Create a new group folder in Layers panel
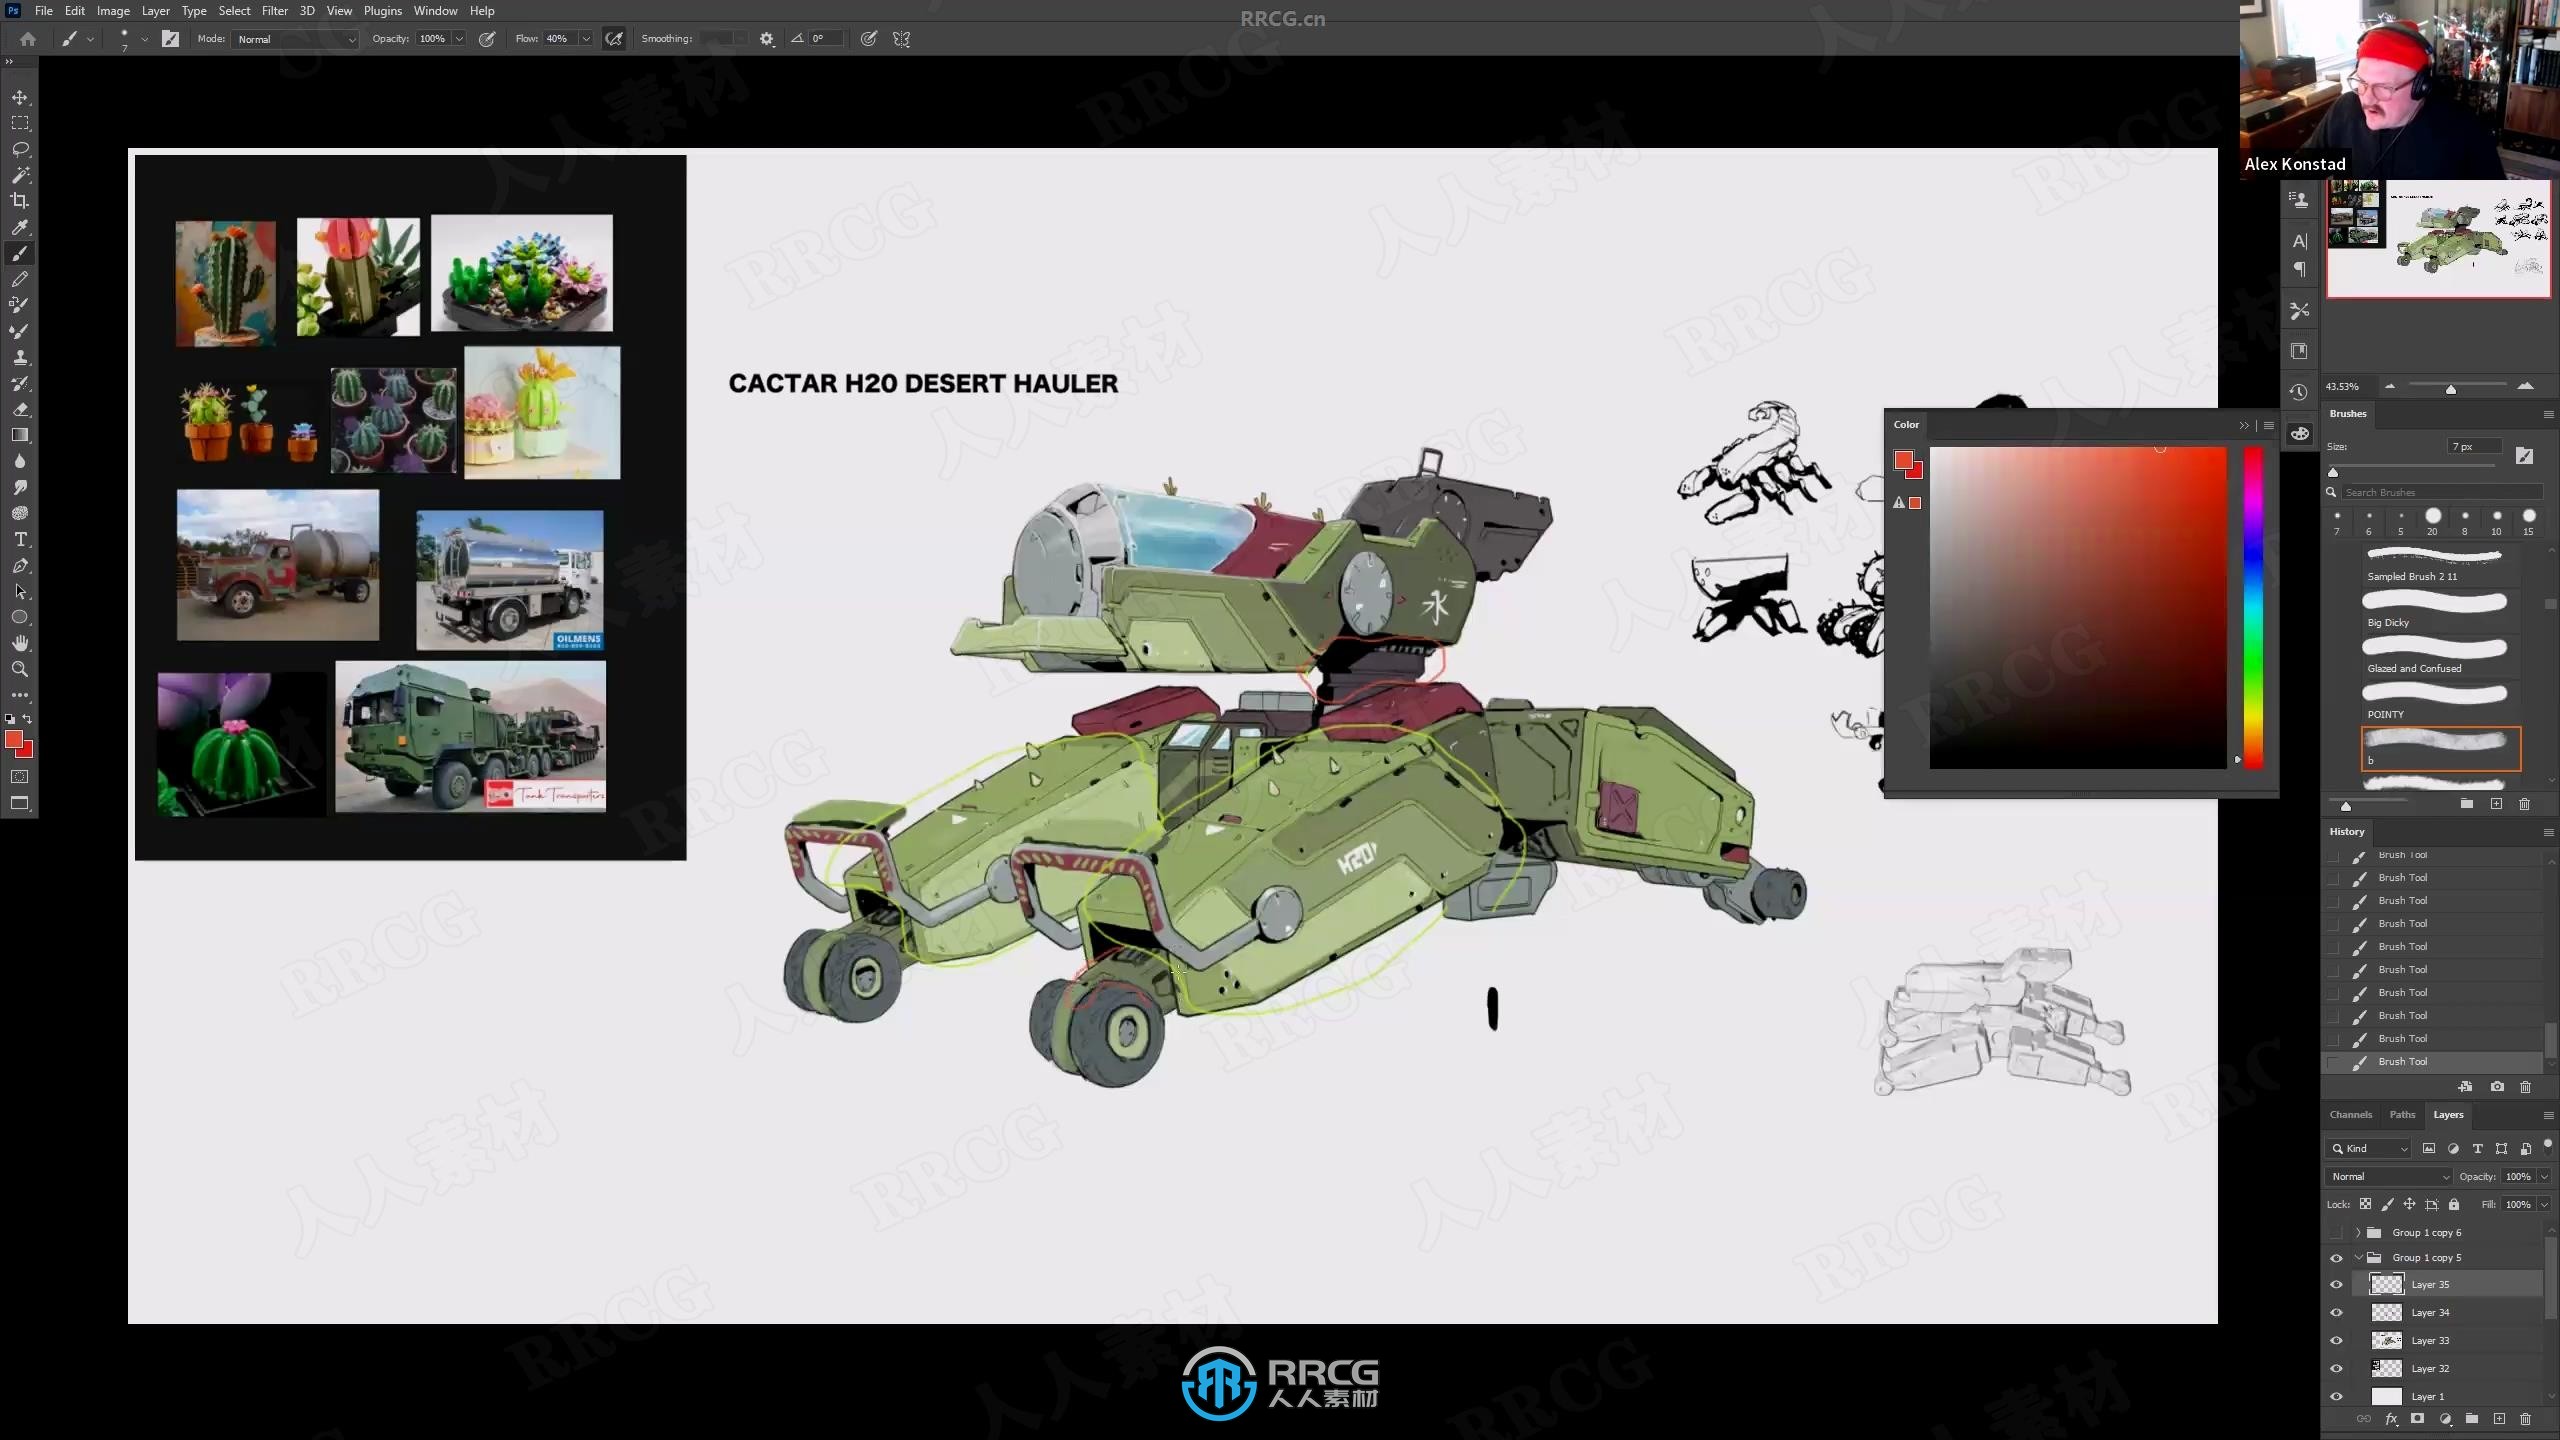 [2471, 1419]
